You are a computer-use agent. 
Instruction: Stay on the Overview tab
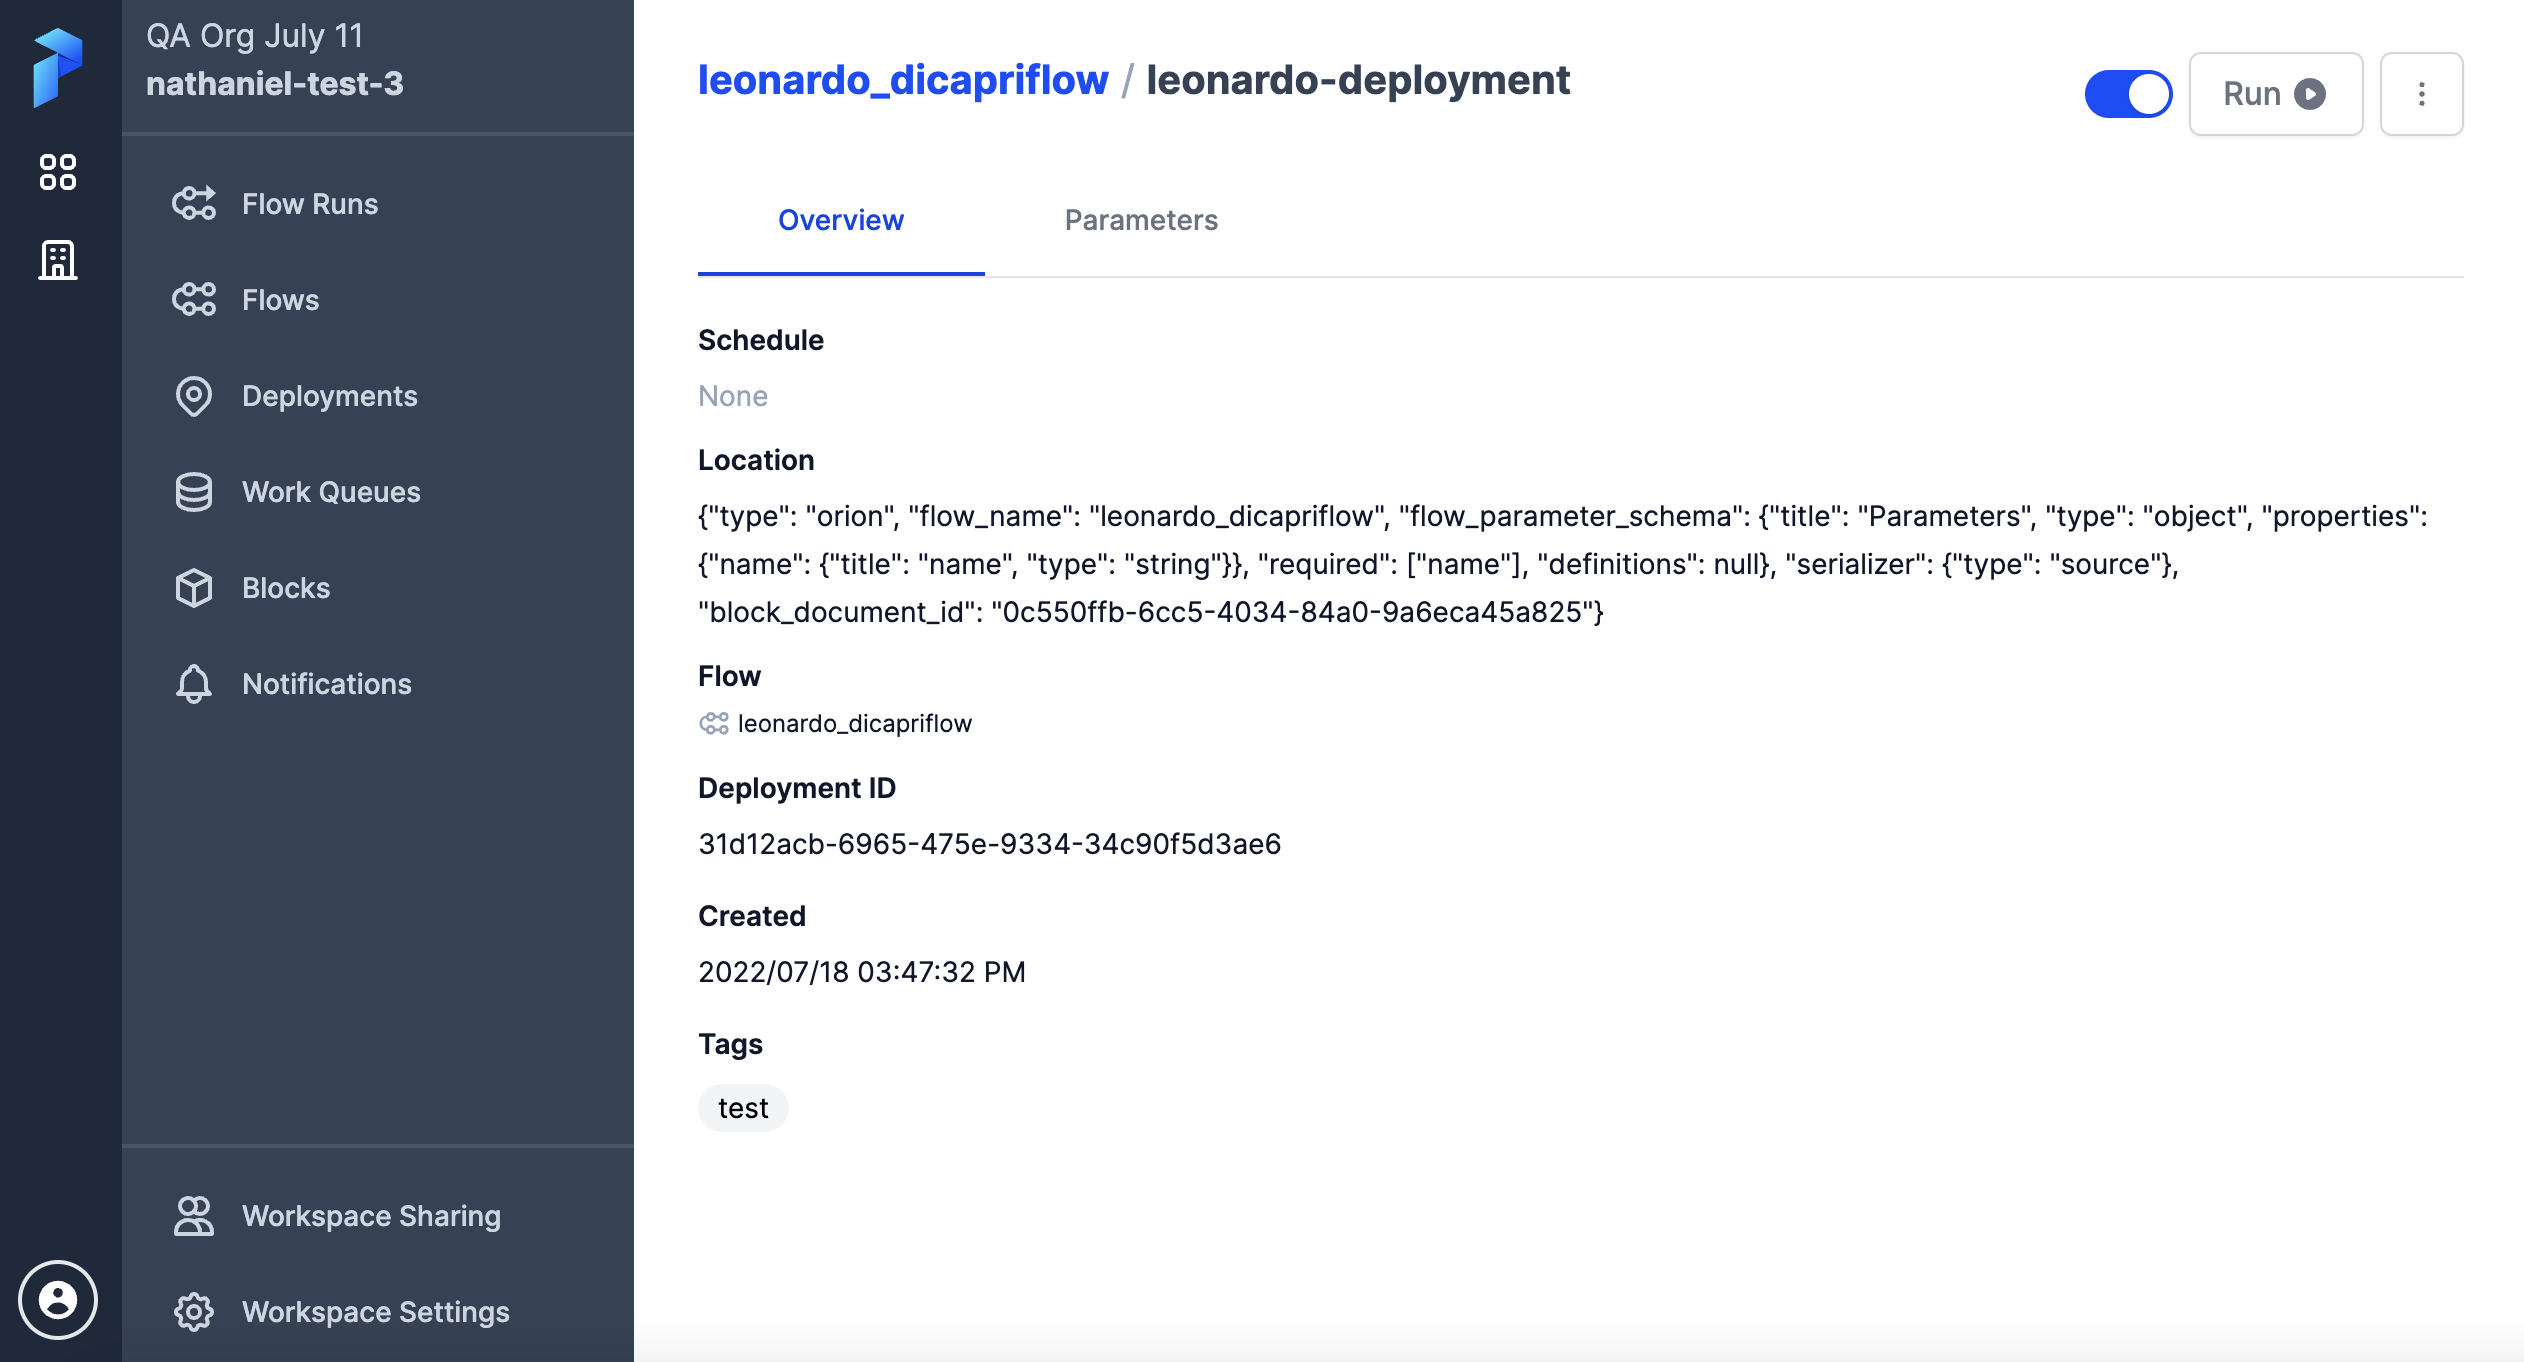coord(840,220)
